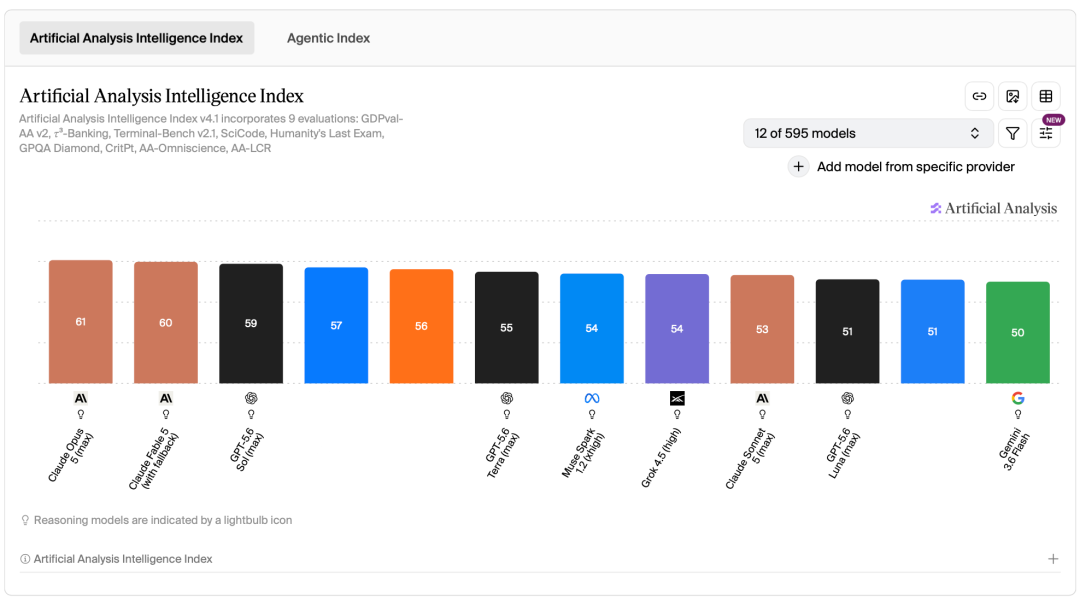Click the Artificial Analysis watermark logo
Image resolution: width=1080 pixels, height=606 pixels.
993,208
